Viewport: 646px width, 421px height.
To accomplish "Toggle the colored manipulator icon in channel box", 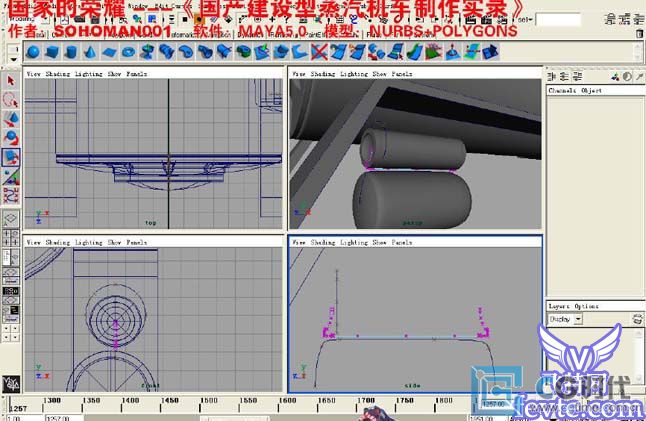I will coord(615,76).
